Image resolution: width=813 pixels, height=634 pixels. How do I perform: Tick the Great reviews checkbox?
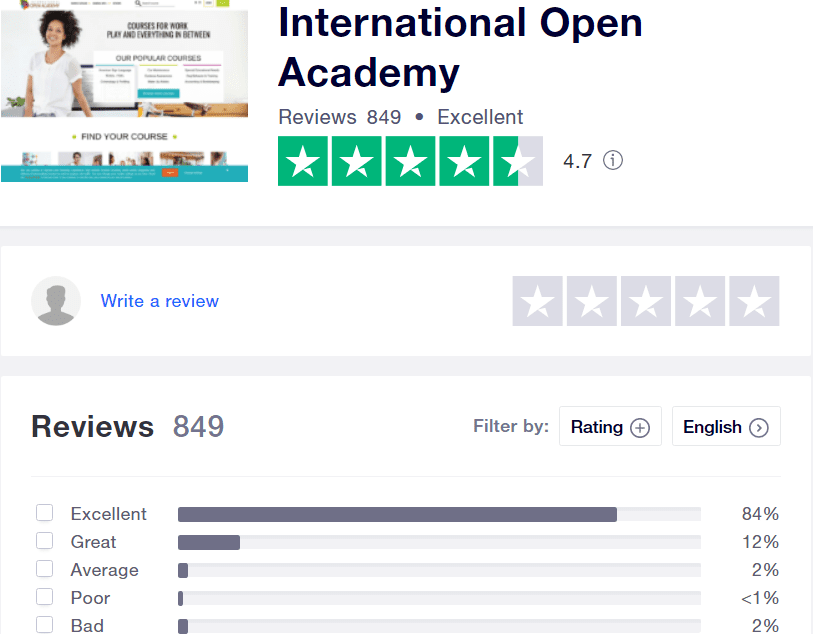(45, 541)
